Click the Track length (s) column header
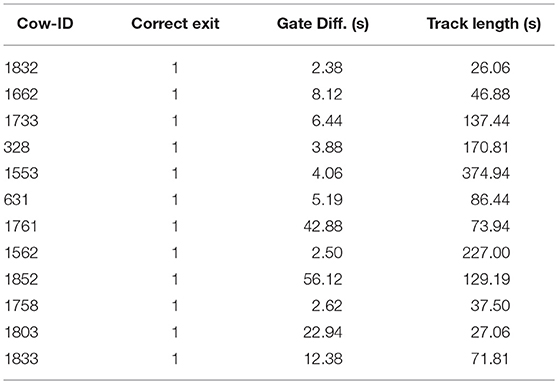558x384 pixels. click(484, 24)
